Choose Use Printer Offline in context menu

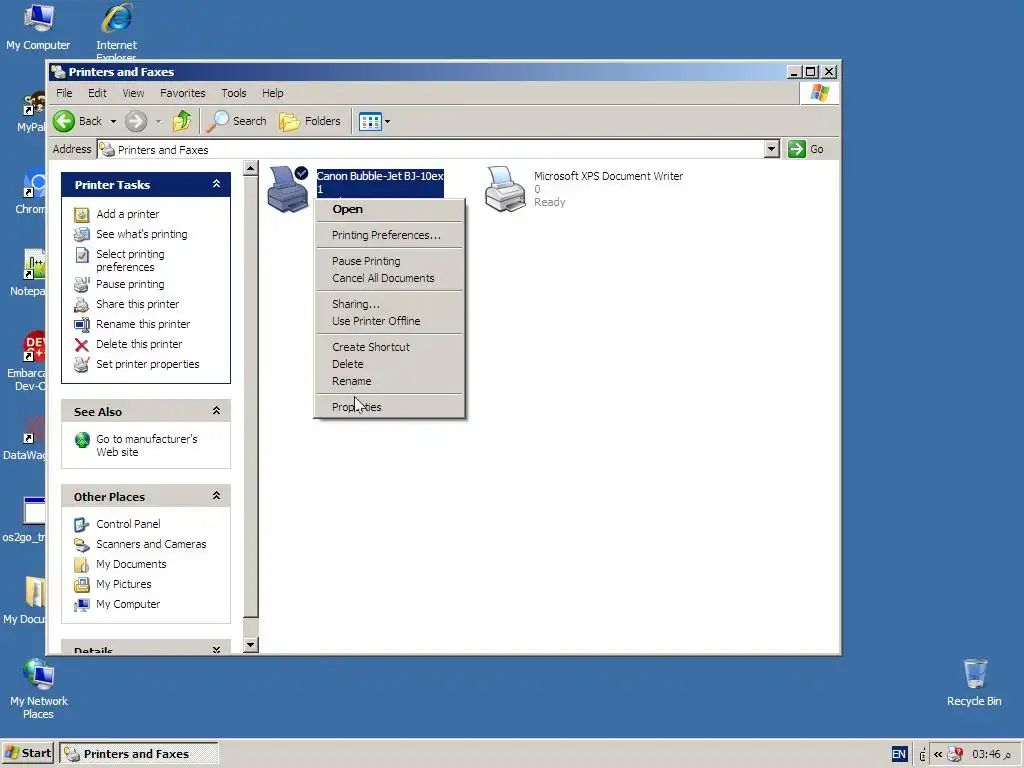(x=389, y=321)
